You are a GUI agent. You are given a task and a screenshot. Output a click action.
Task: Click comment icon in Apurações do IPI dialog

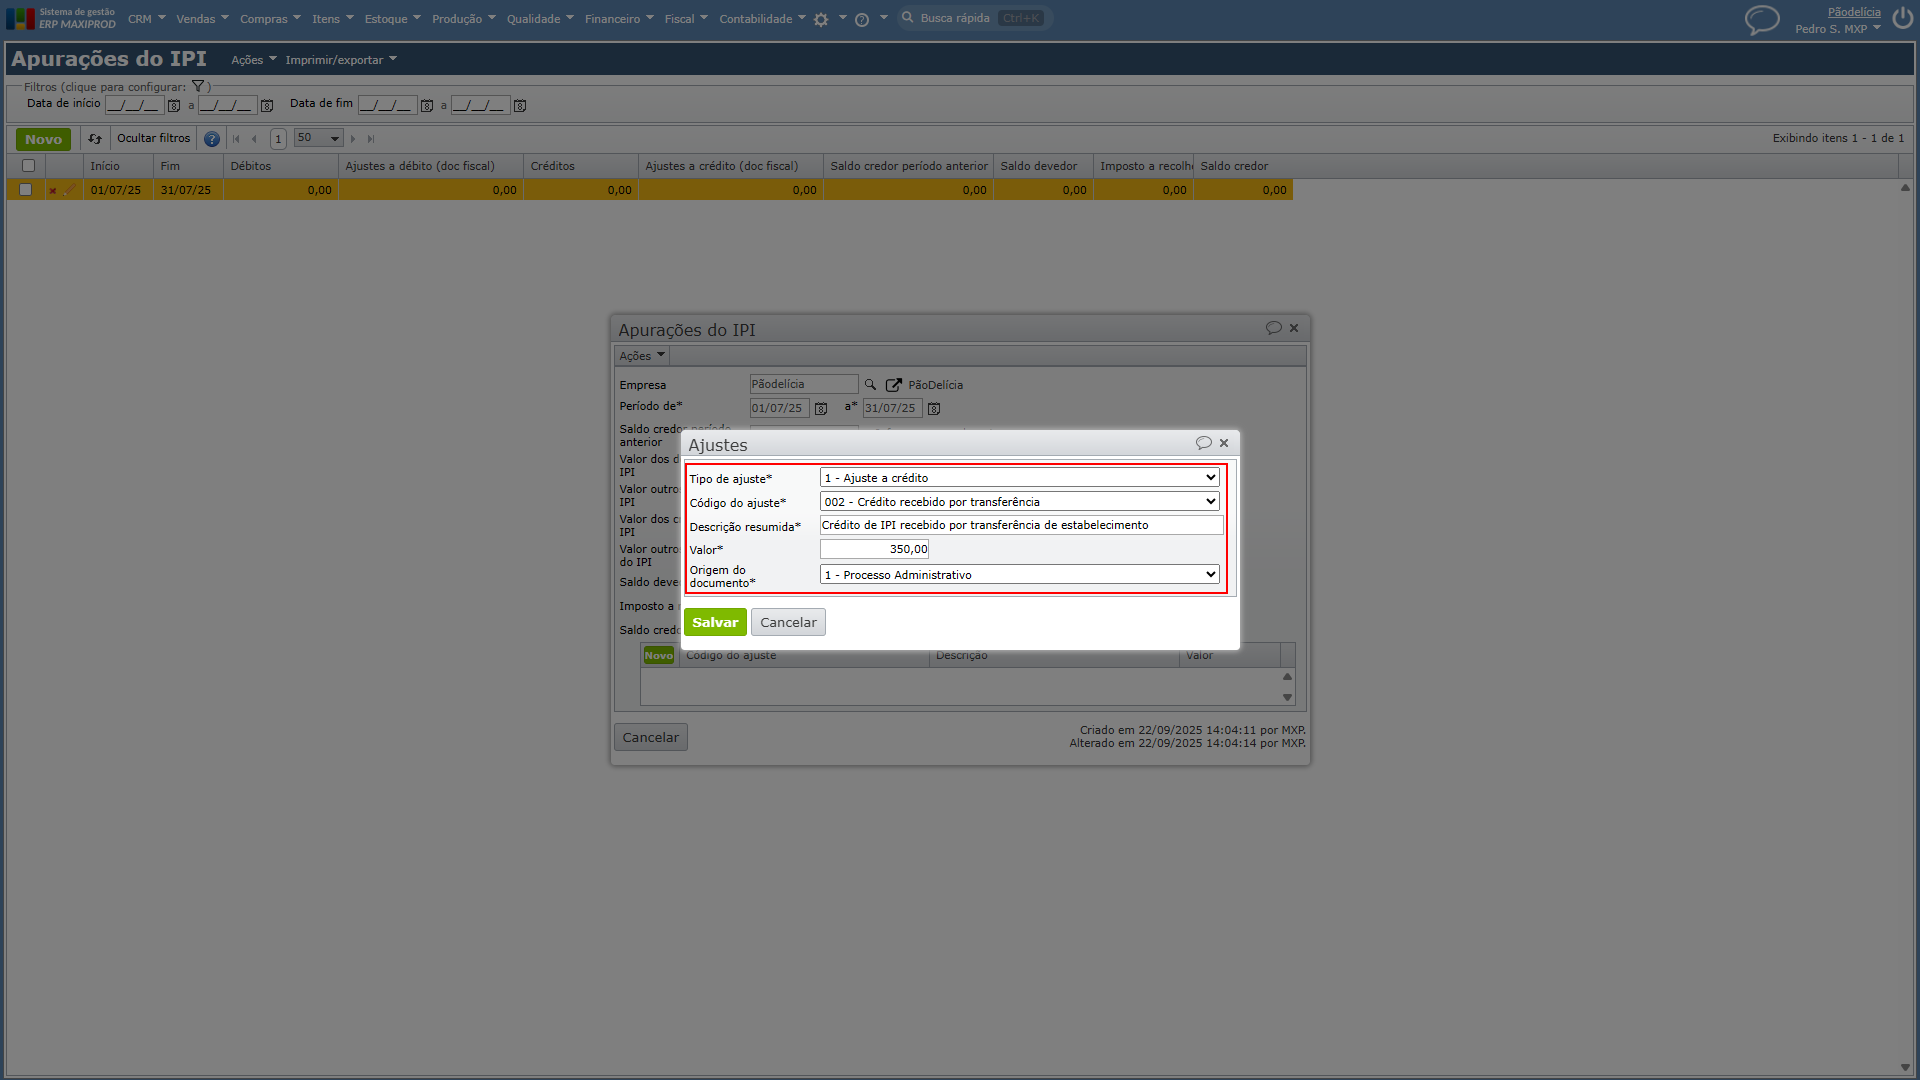point(1274,328)
